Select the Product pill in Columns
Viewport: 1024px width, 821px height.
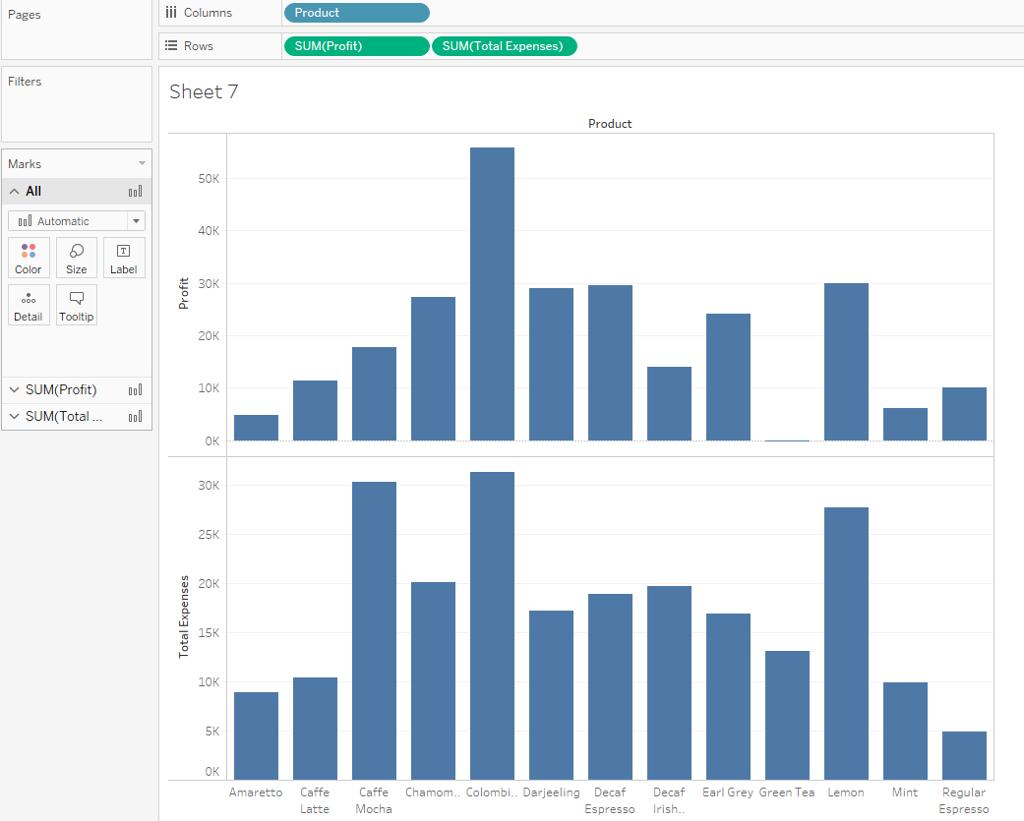tap(357, 13)
